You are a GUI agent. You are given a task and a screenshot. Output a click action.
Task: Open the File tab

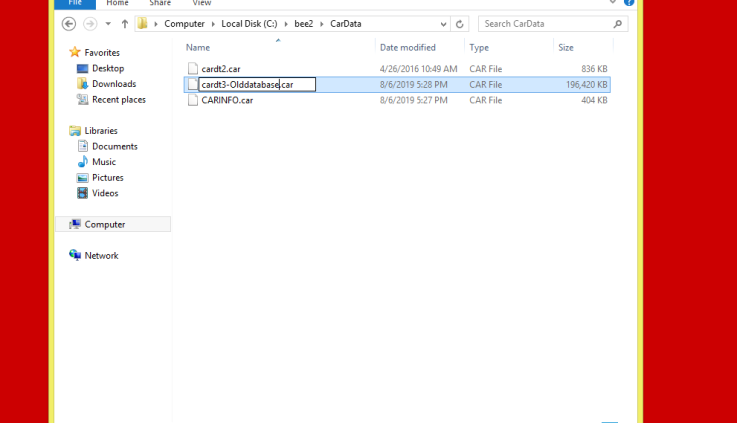pyautogui.click(x=75, y=4)
